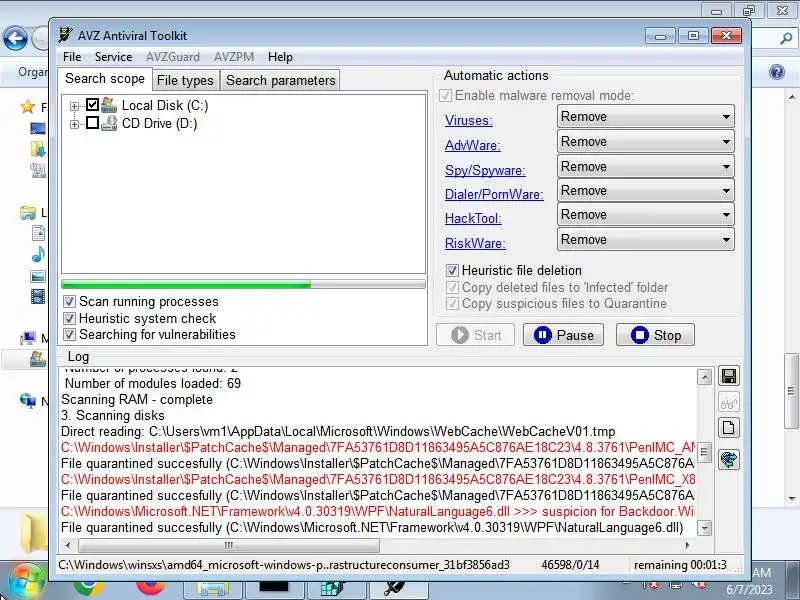Open the Dialer/PornWare action dropdown
The image size is (800, 600).
coord(645,190)
